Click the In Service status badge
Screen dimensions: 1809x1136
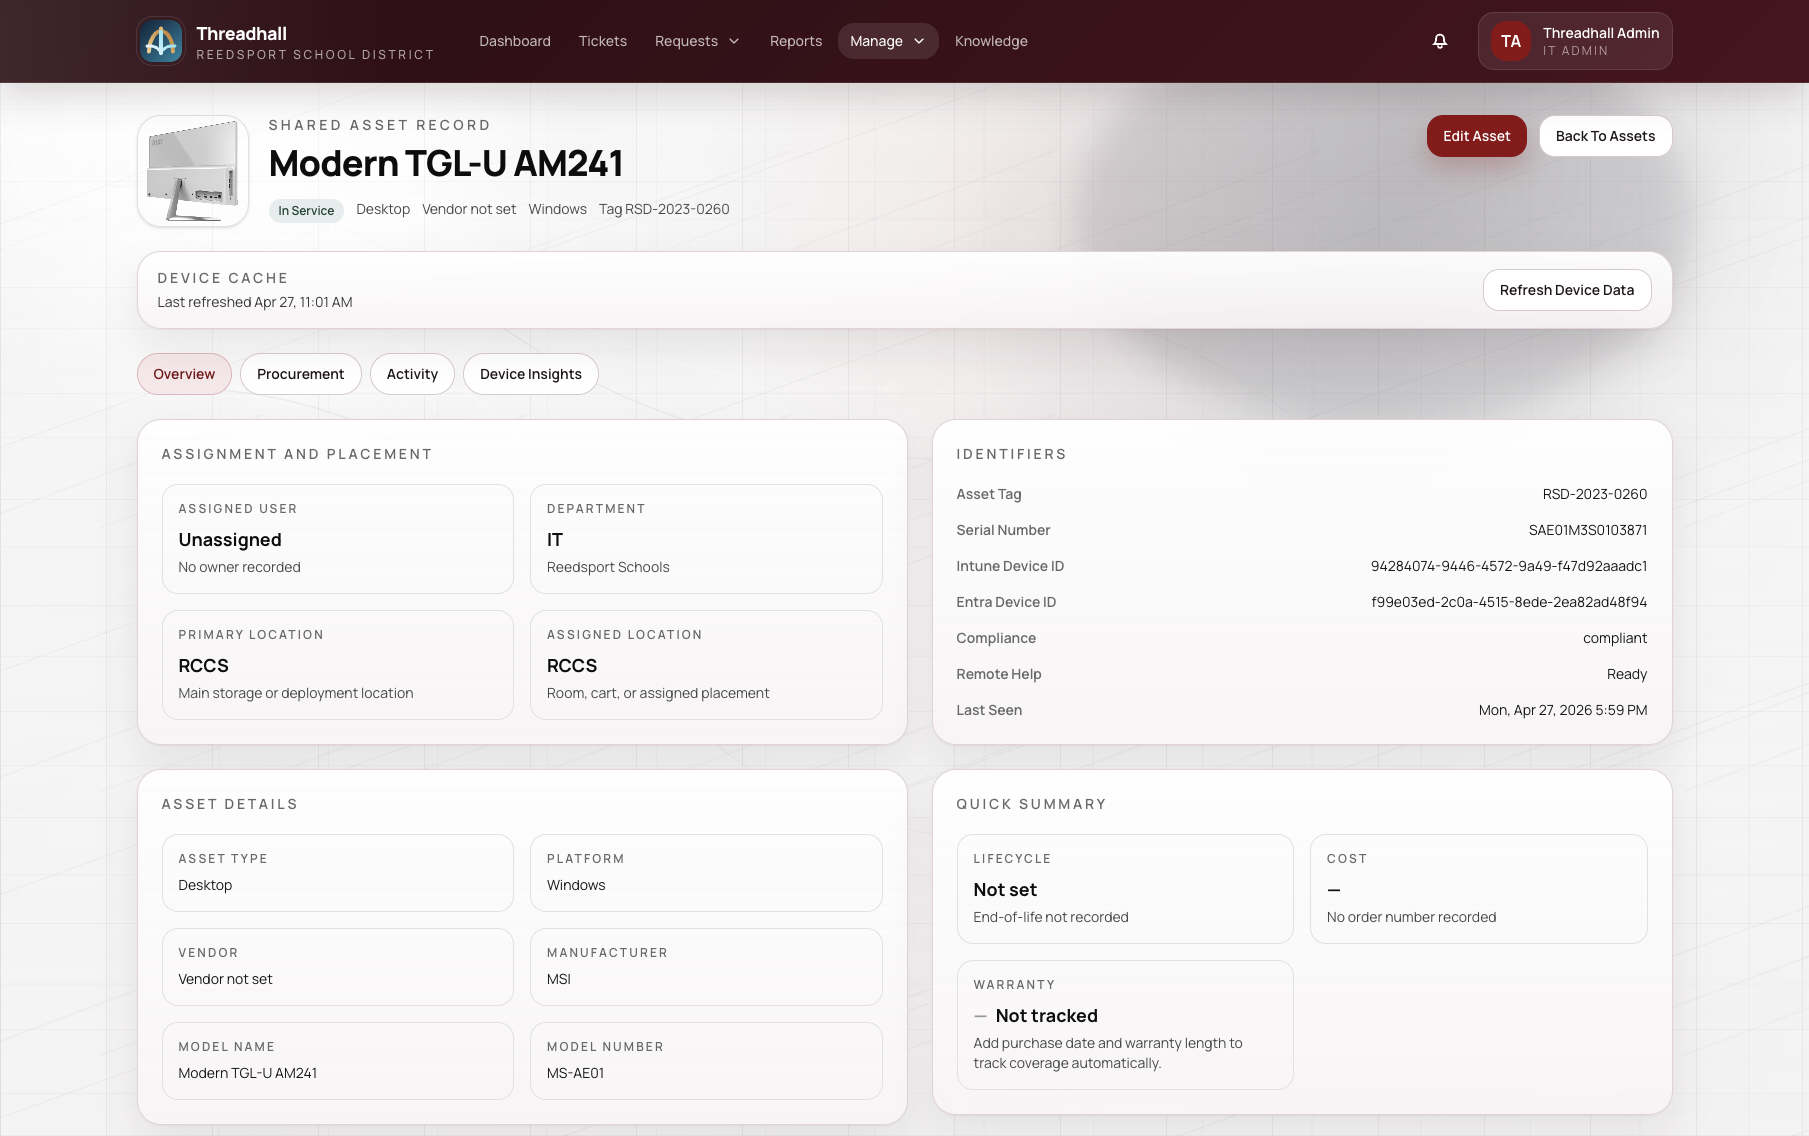(306, 210)
